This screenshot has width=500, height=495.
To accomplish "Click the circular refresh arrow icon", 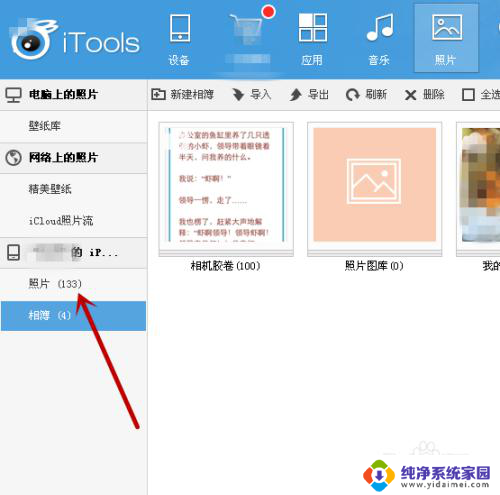I will click(x=353, y=95).
